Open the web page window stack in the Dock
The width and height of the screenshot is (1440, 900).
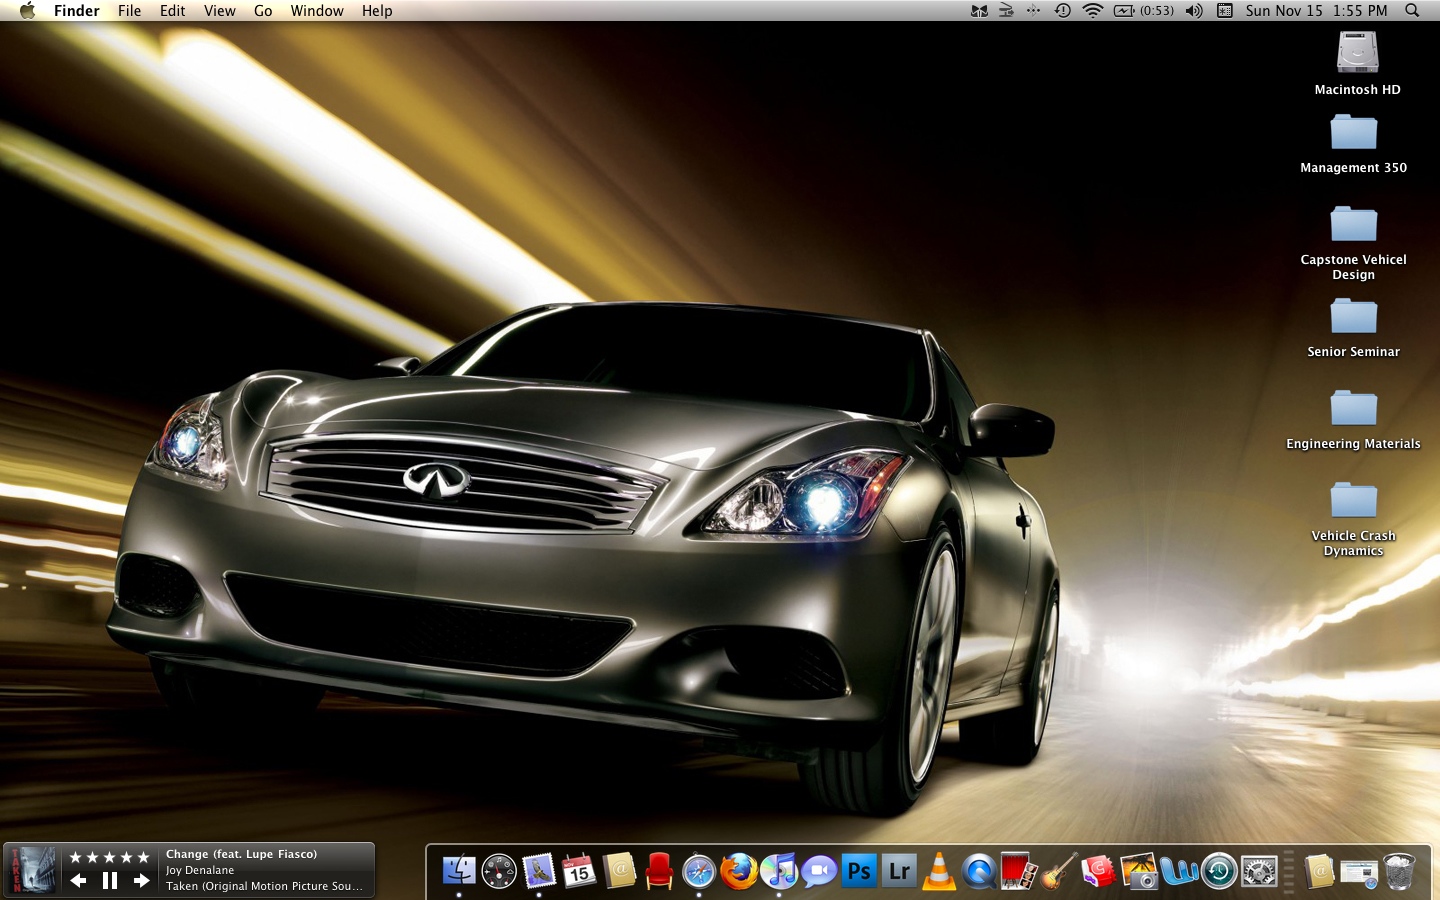1359,873
